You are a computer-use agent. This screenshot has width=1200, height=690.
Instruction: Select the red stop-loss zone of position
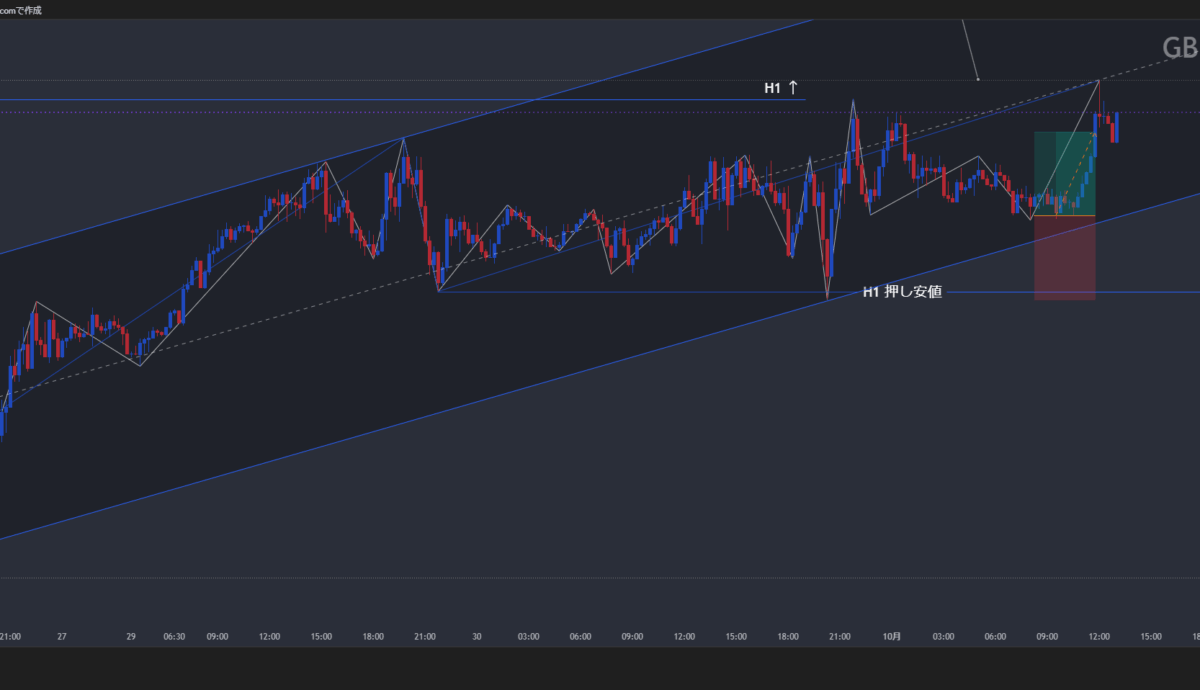pos(1064,258)
